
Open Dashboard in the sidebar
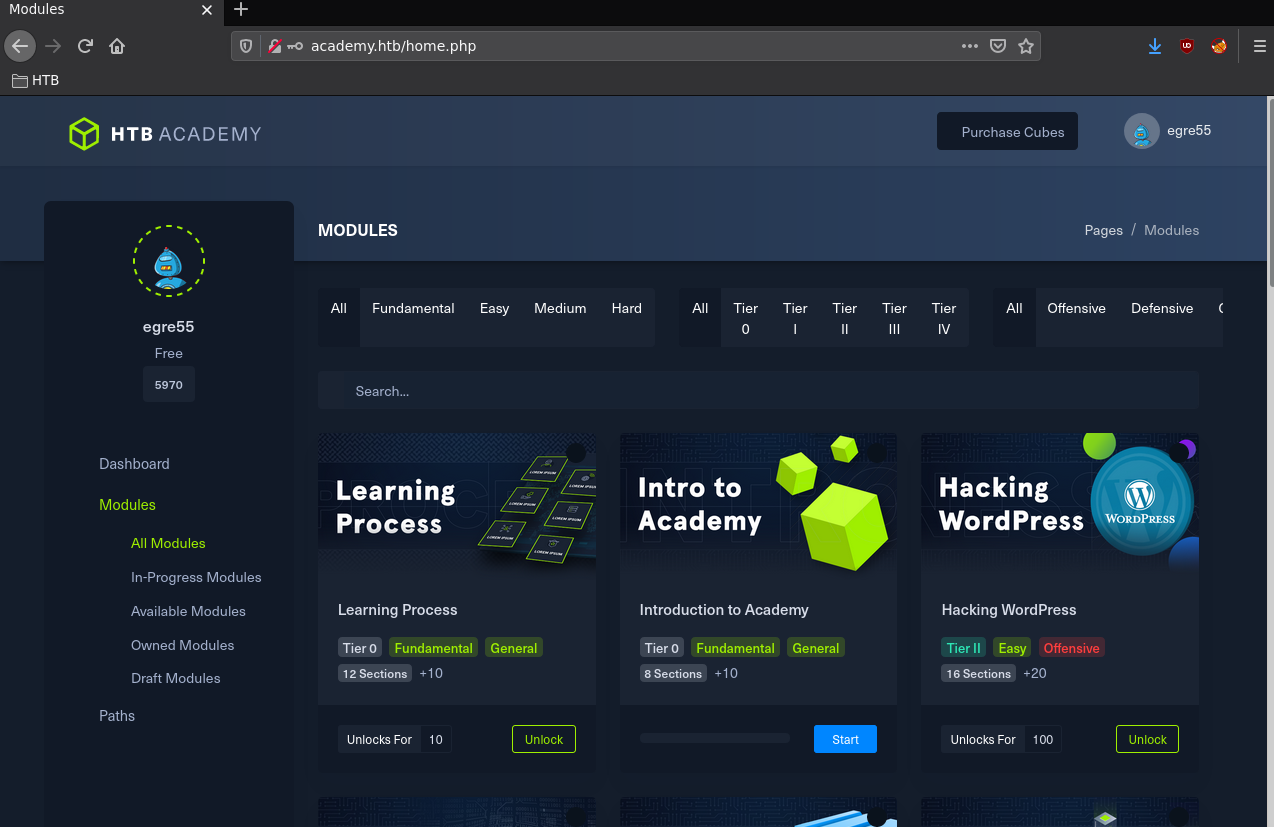(x=134, y=464)
